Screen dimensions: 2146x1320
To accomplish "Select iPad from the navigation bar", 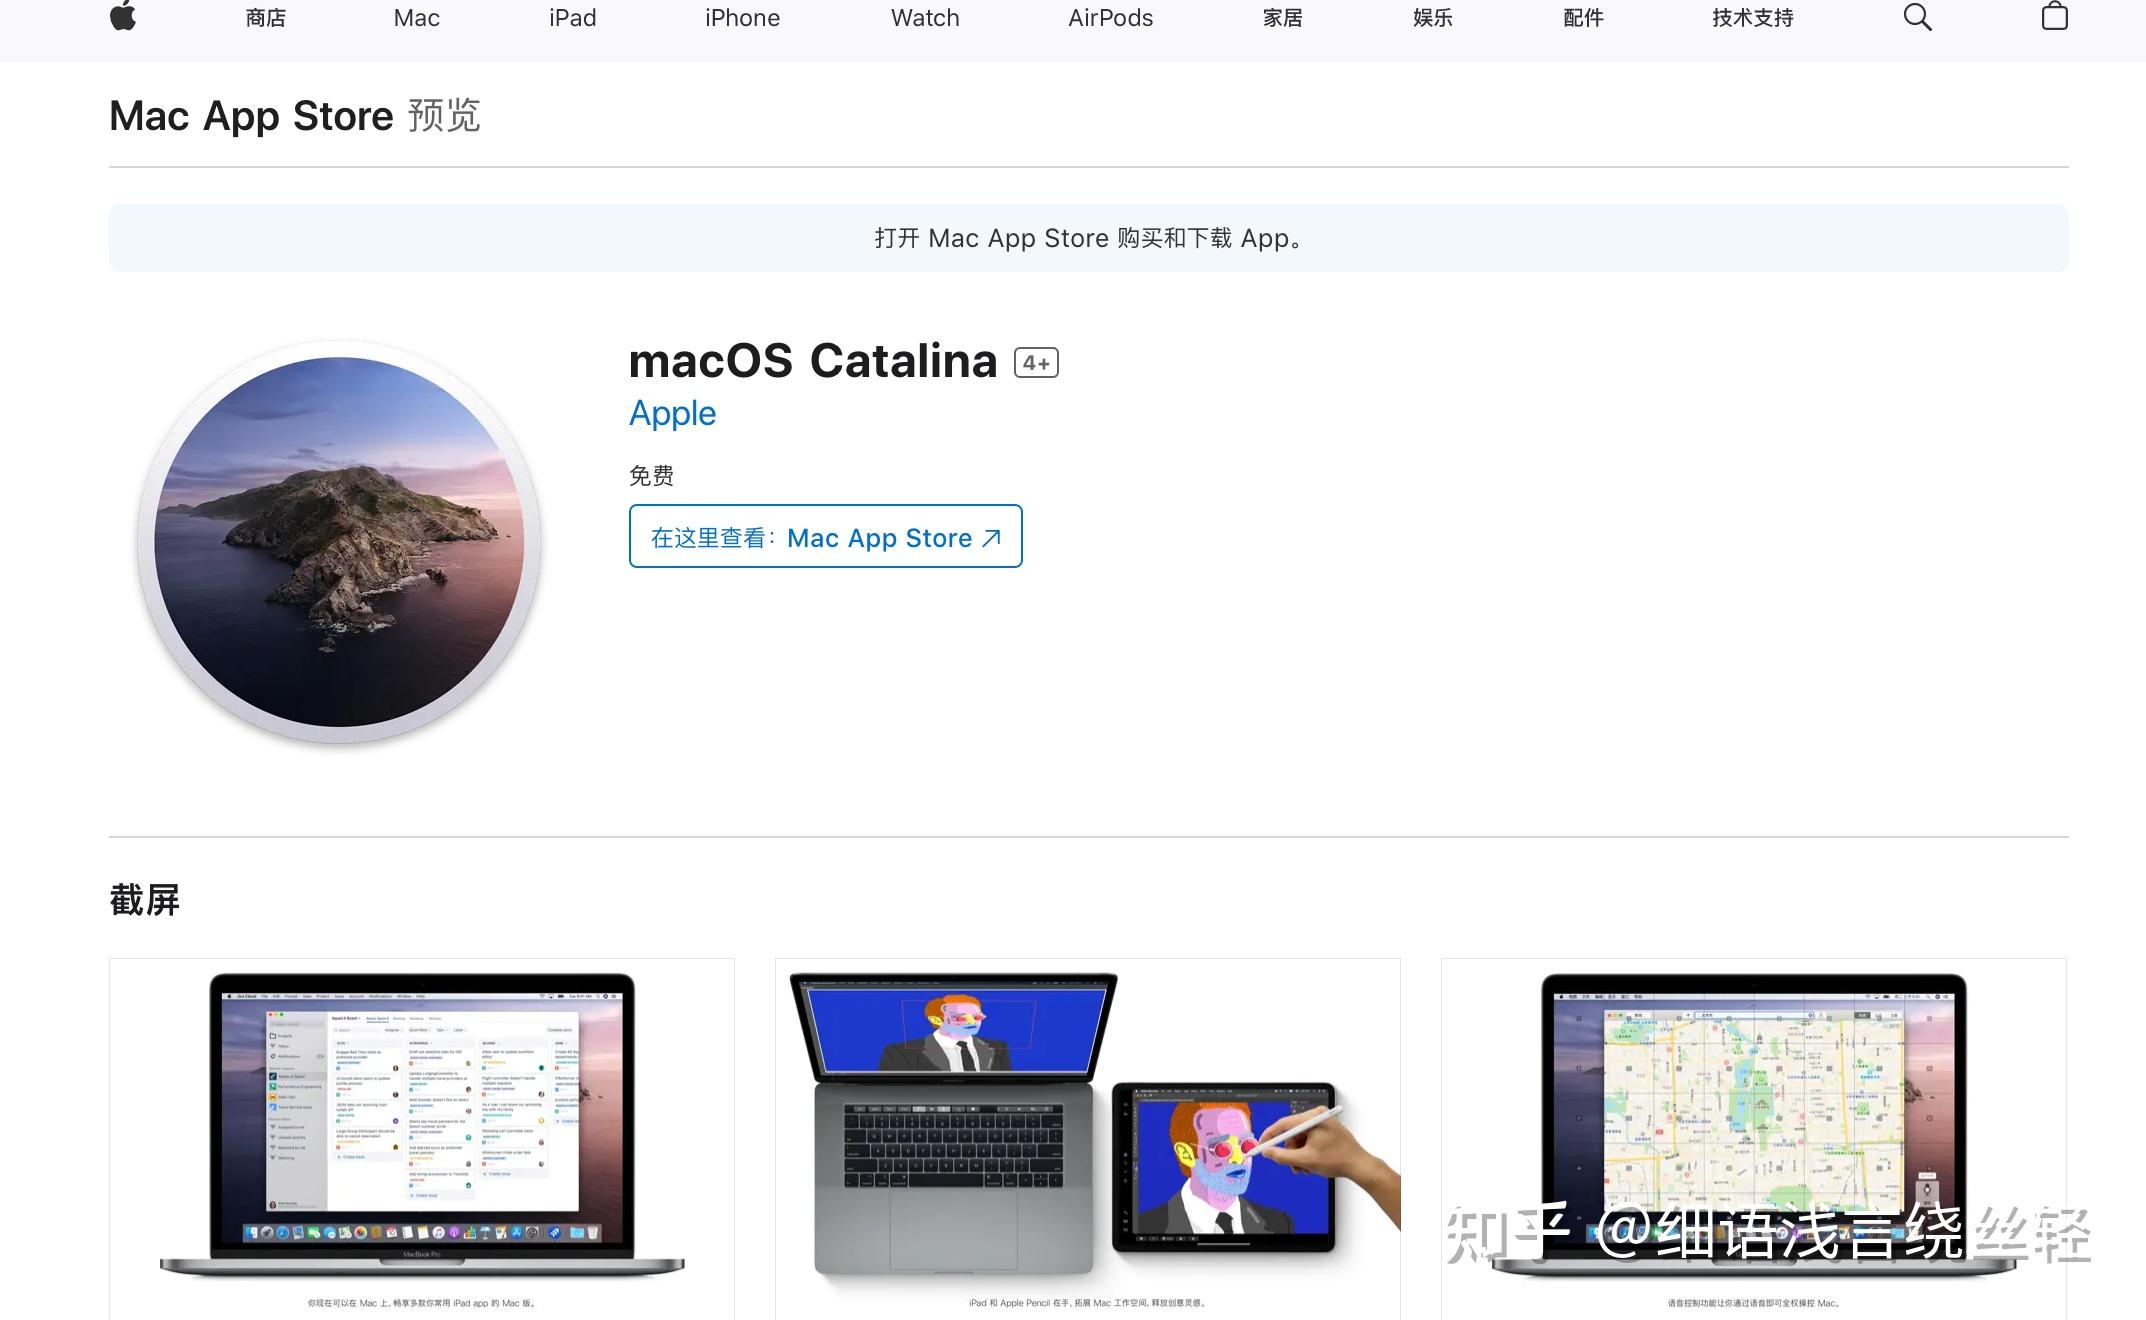I will pyautogui.click(x=572, y=17).
